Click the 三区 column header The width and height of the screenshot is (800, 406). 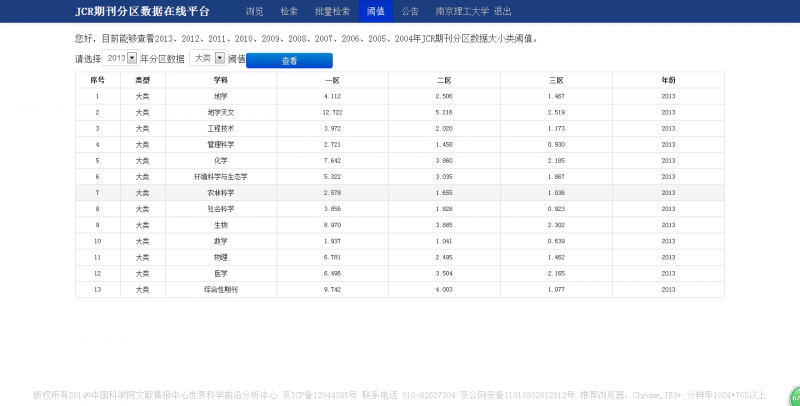[x=556, y=80]
